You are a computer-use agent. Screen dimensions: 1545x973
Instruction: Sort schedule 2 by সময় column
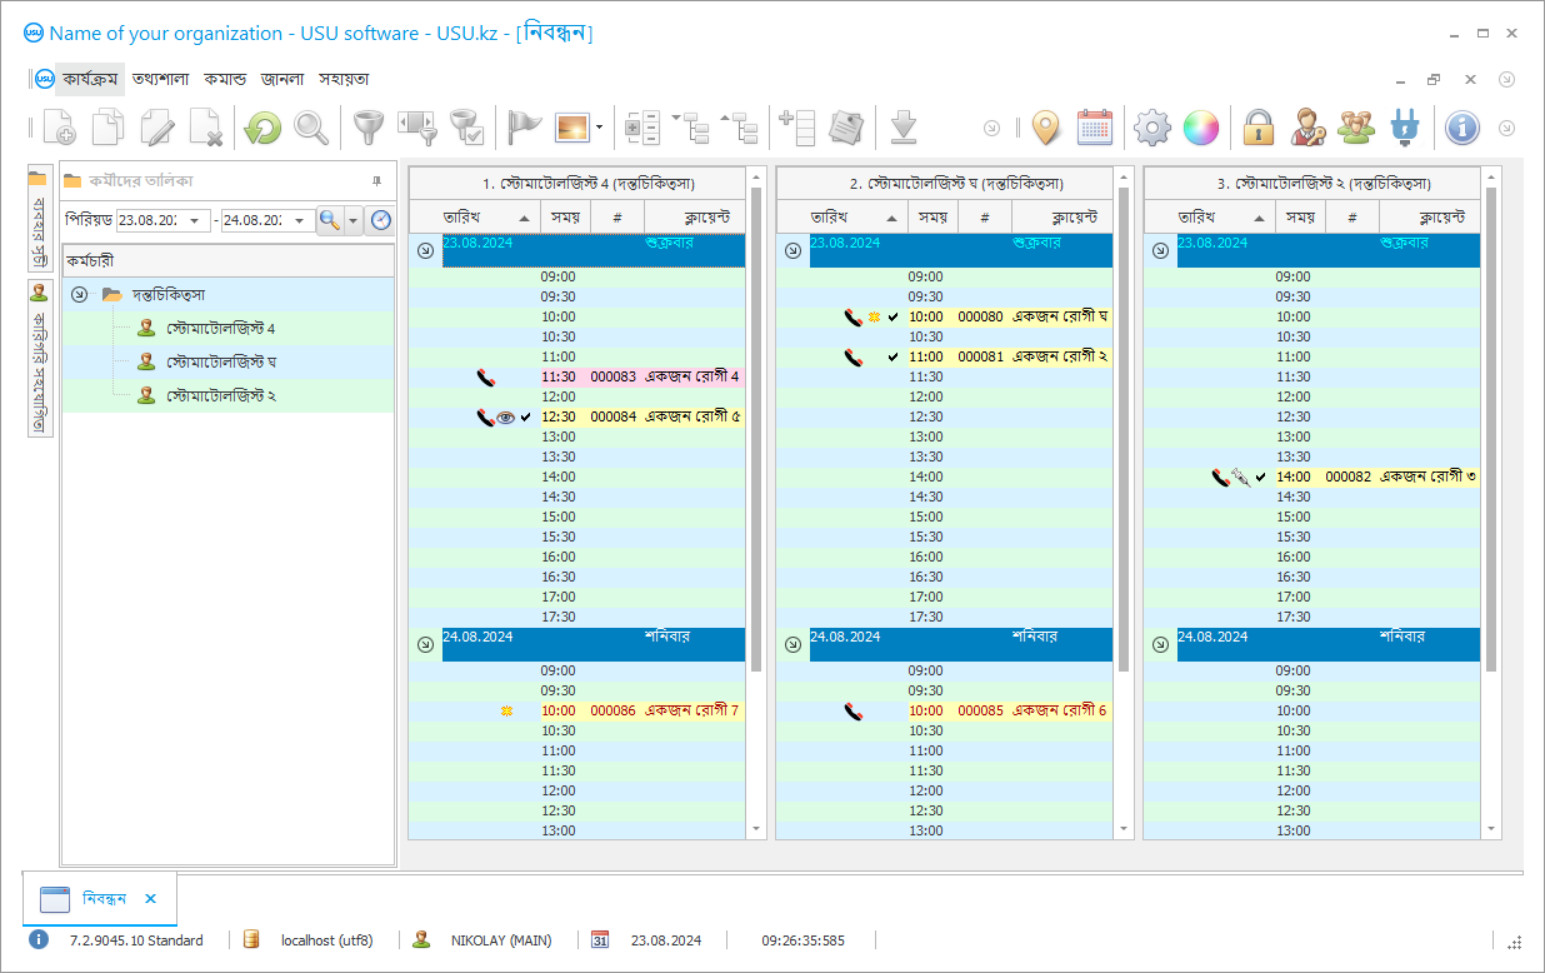tap(933, 217)
